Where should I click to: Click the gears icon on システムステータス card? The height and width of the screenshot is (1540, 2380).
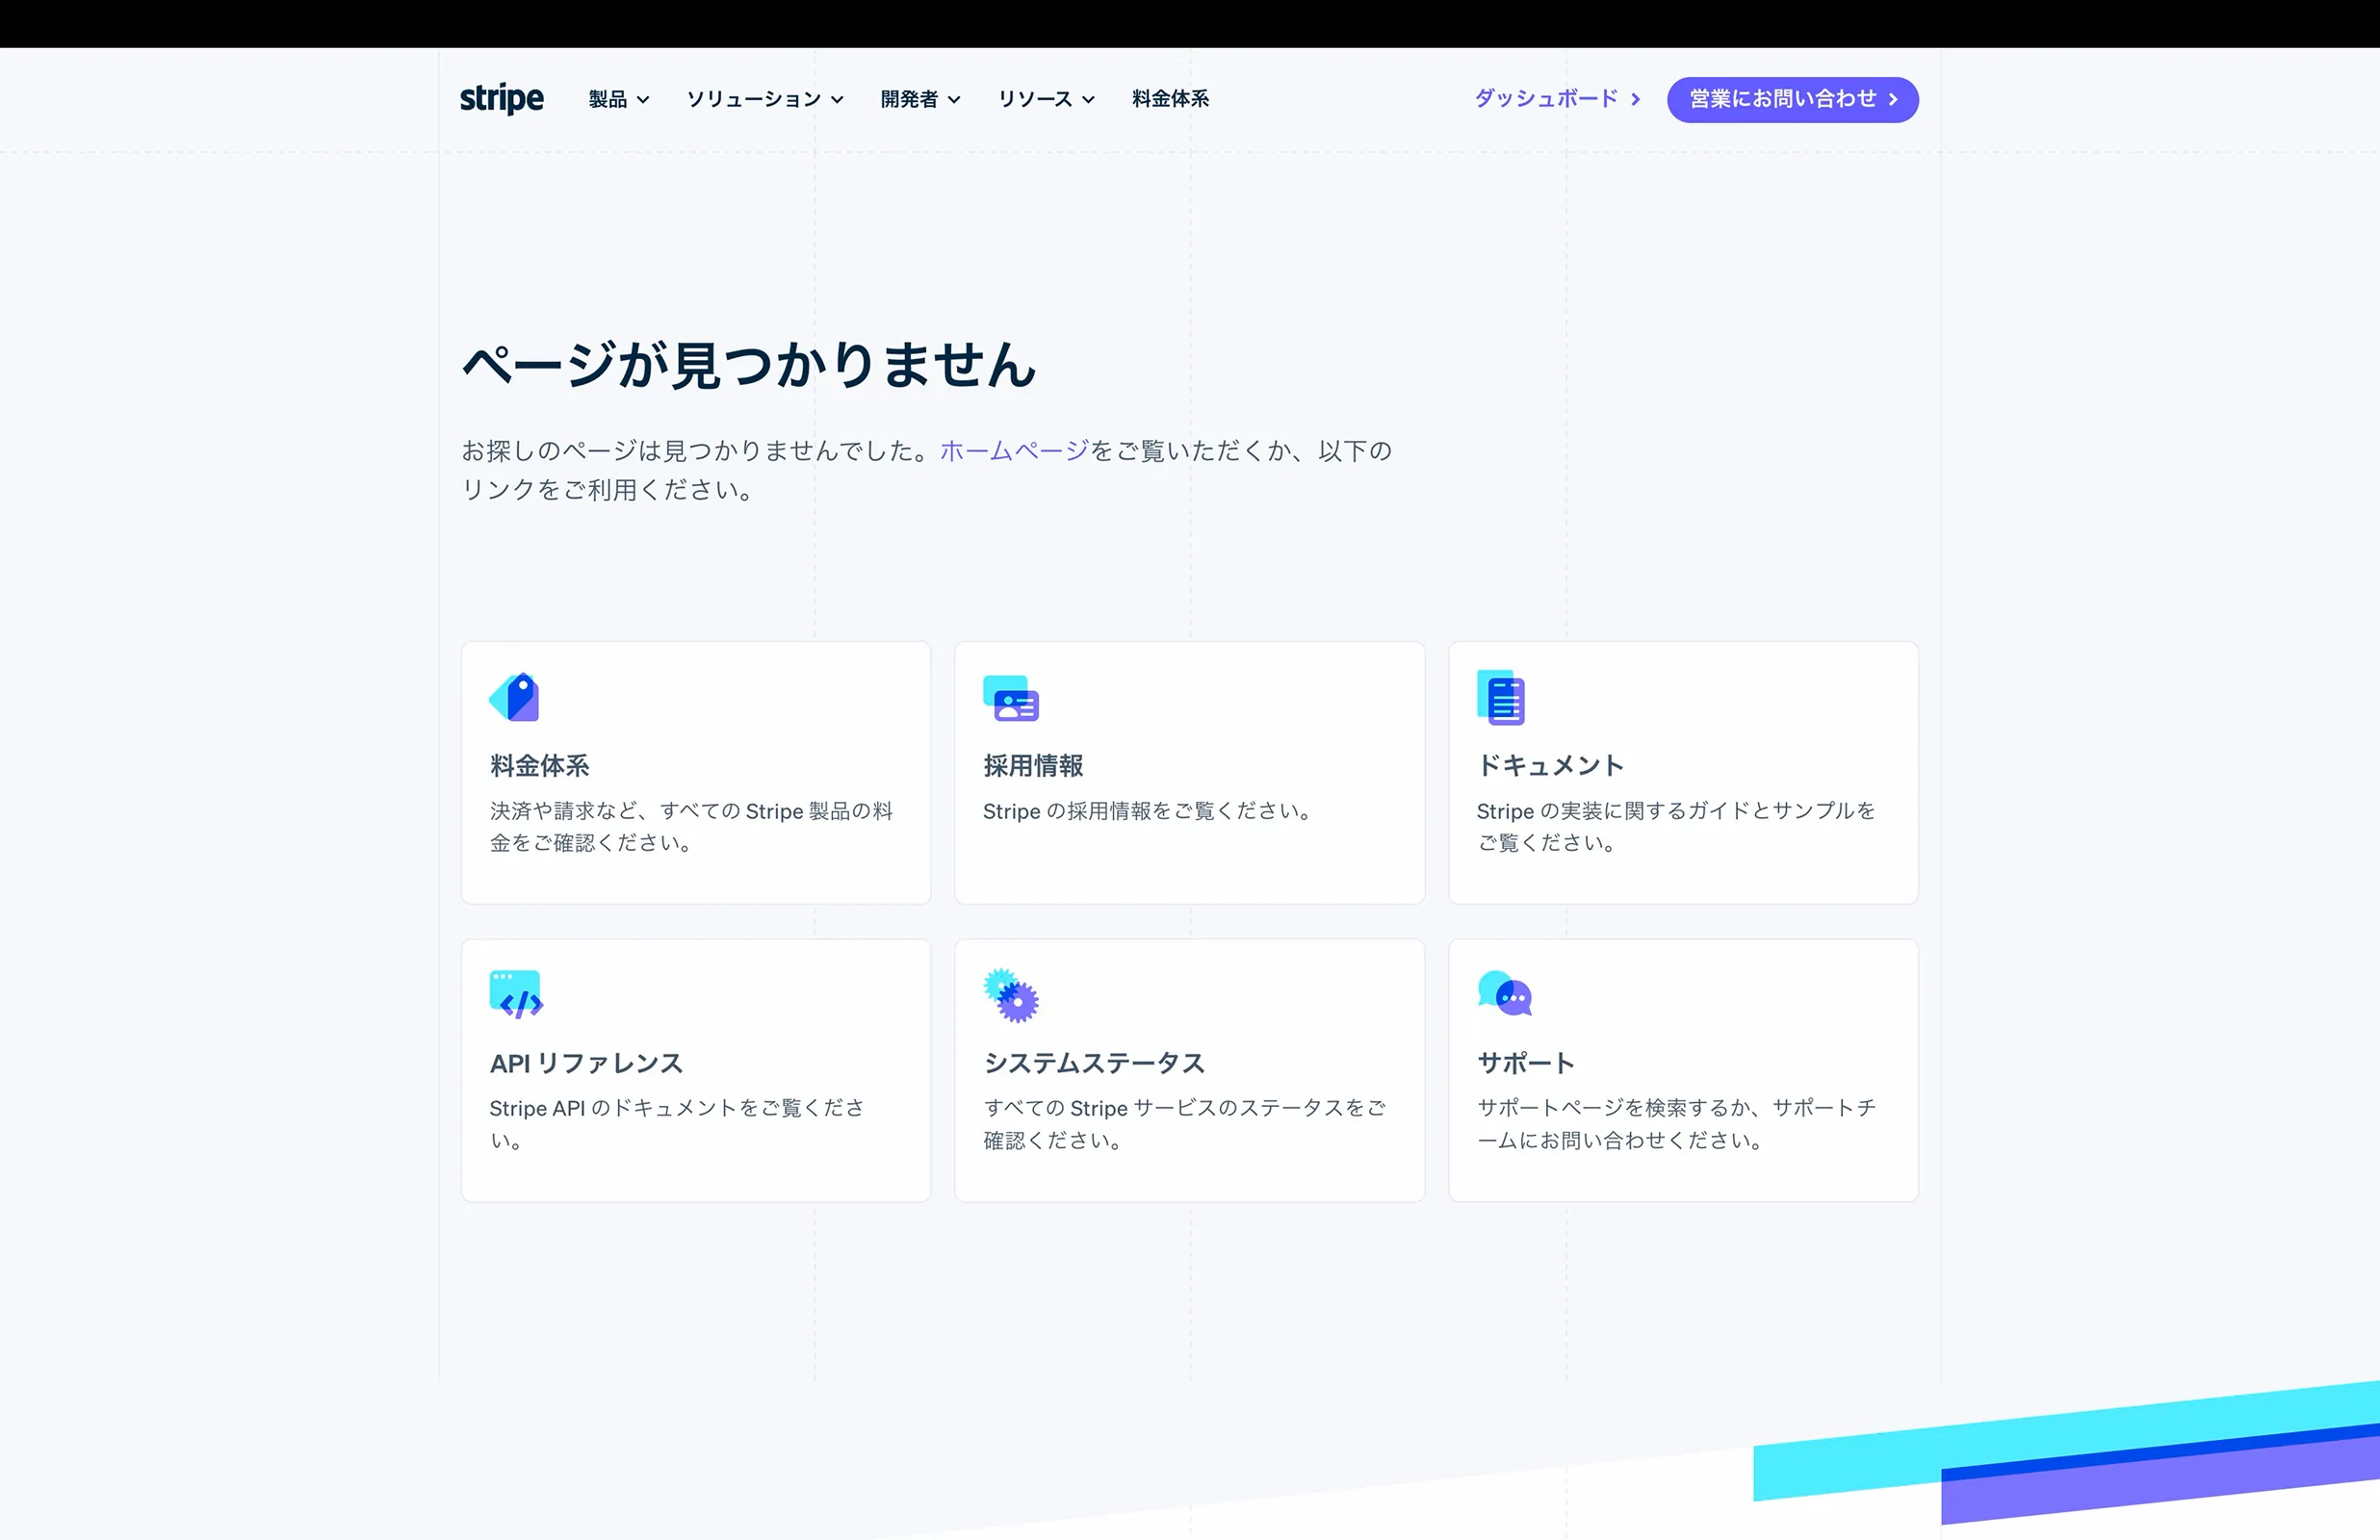(x=1010, y=995)
